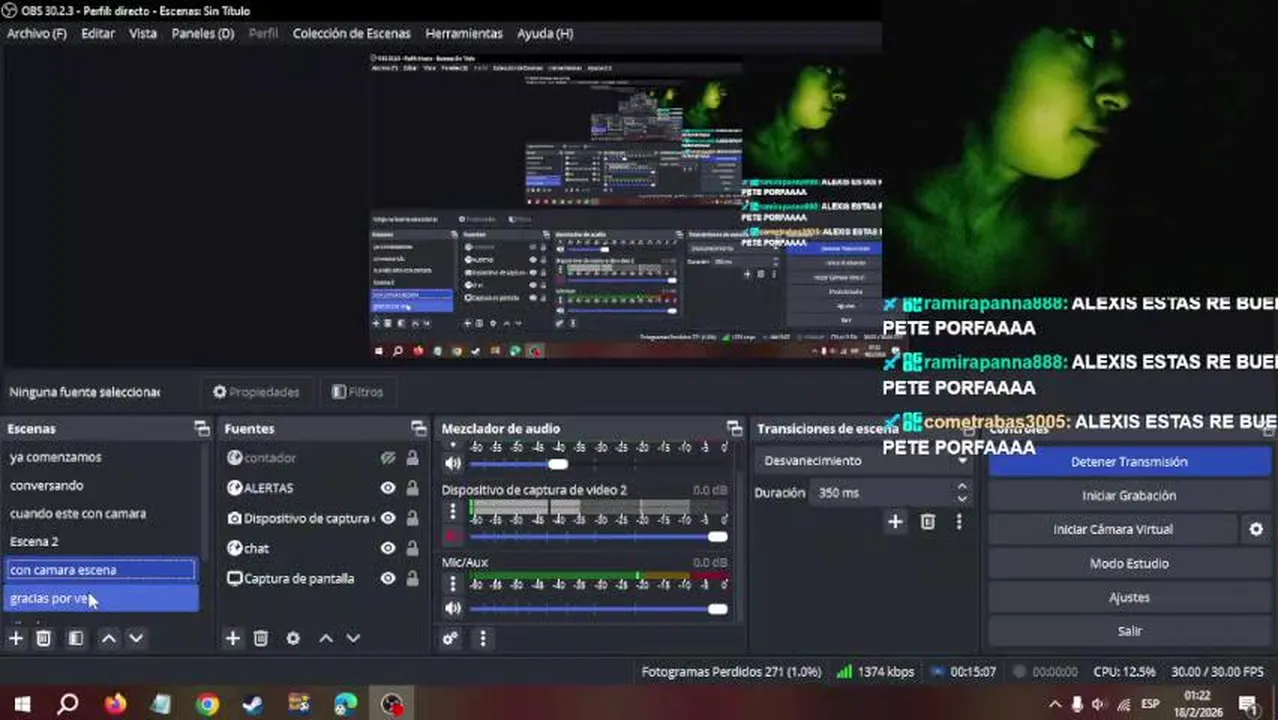
Task: Hide the Captura de pantalla source
Action: click(388, 578)
